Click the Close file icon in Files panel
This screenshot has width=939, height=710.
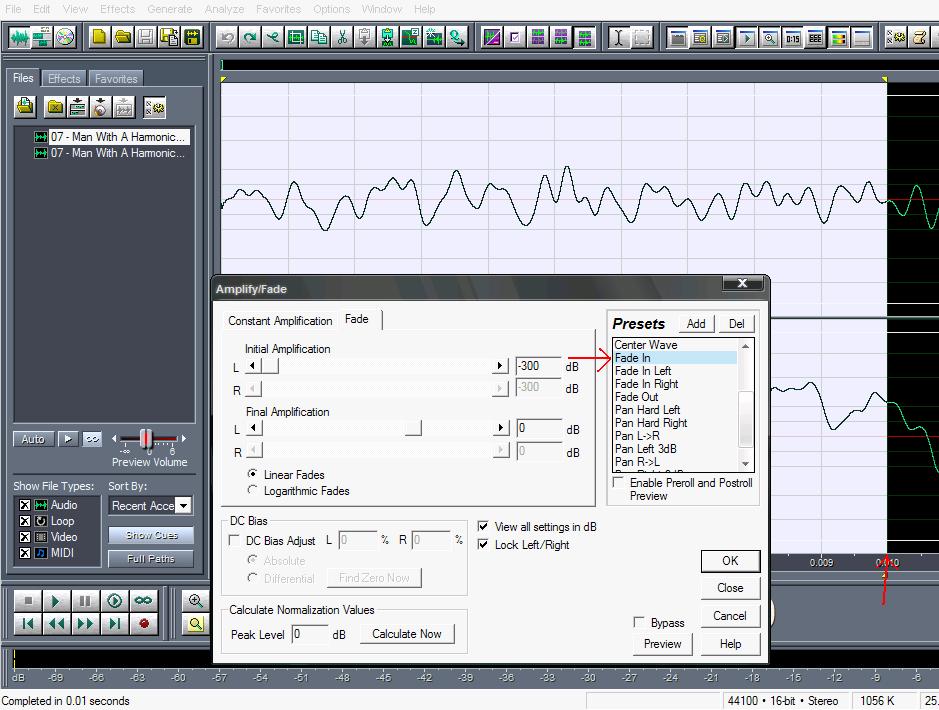pyautogui.click(x=55, y=107)
